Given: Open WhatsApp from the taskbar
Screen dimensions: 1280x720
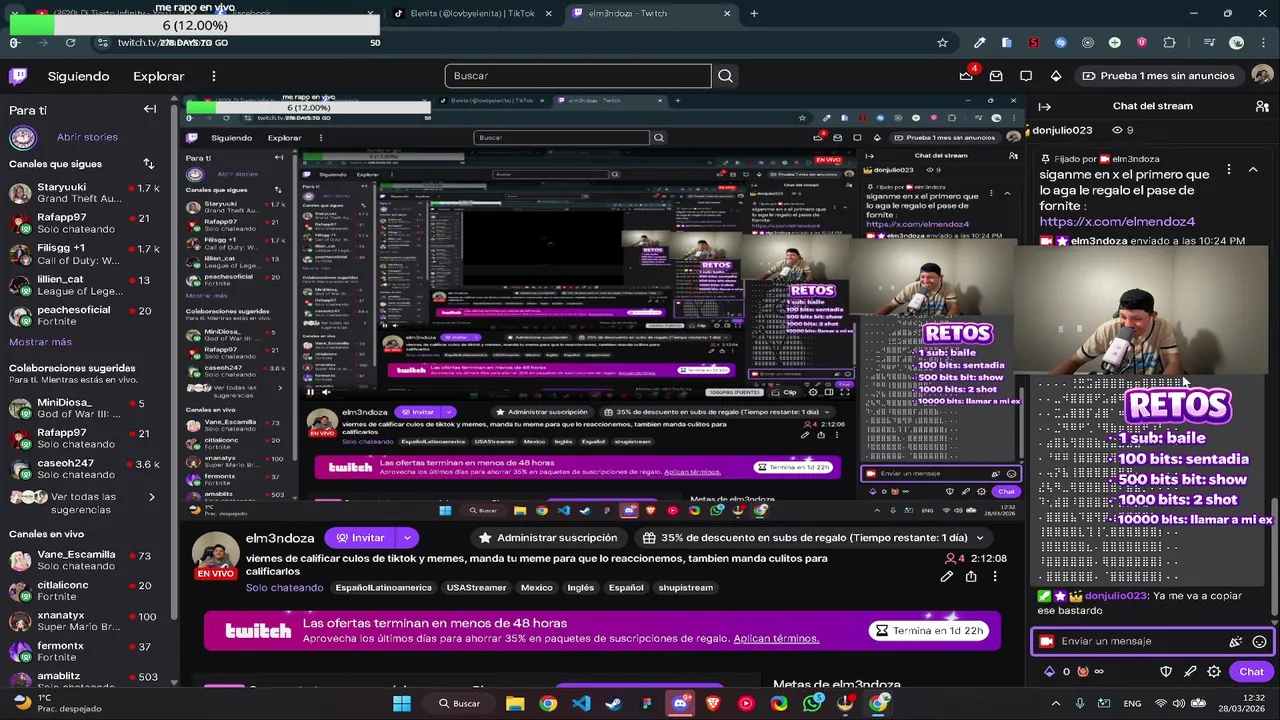Looking at the screenshot, I should (812, 703).
